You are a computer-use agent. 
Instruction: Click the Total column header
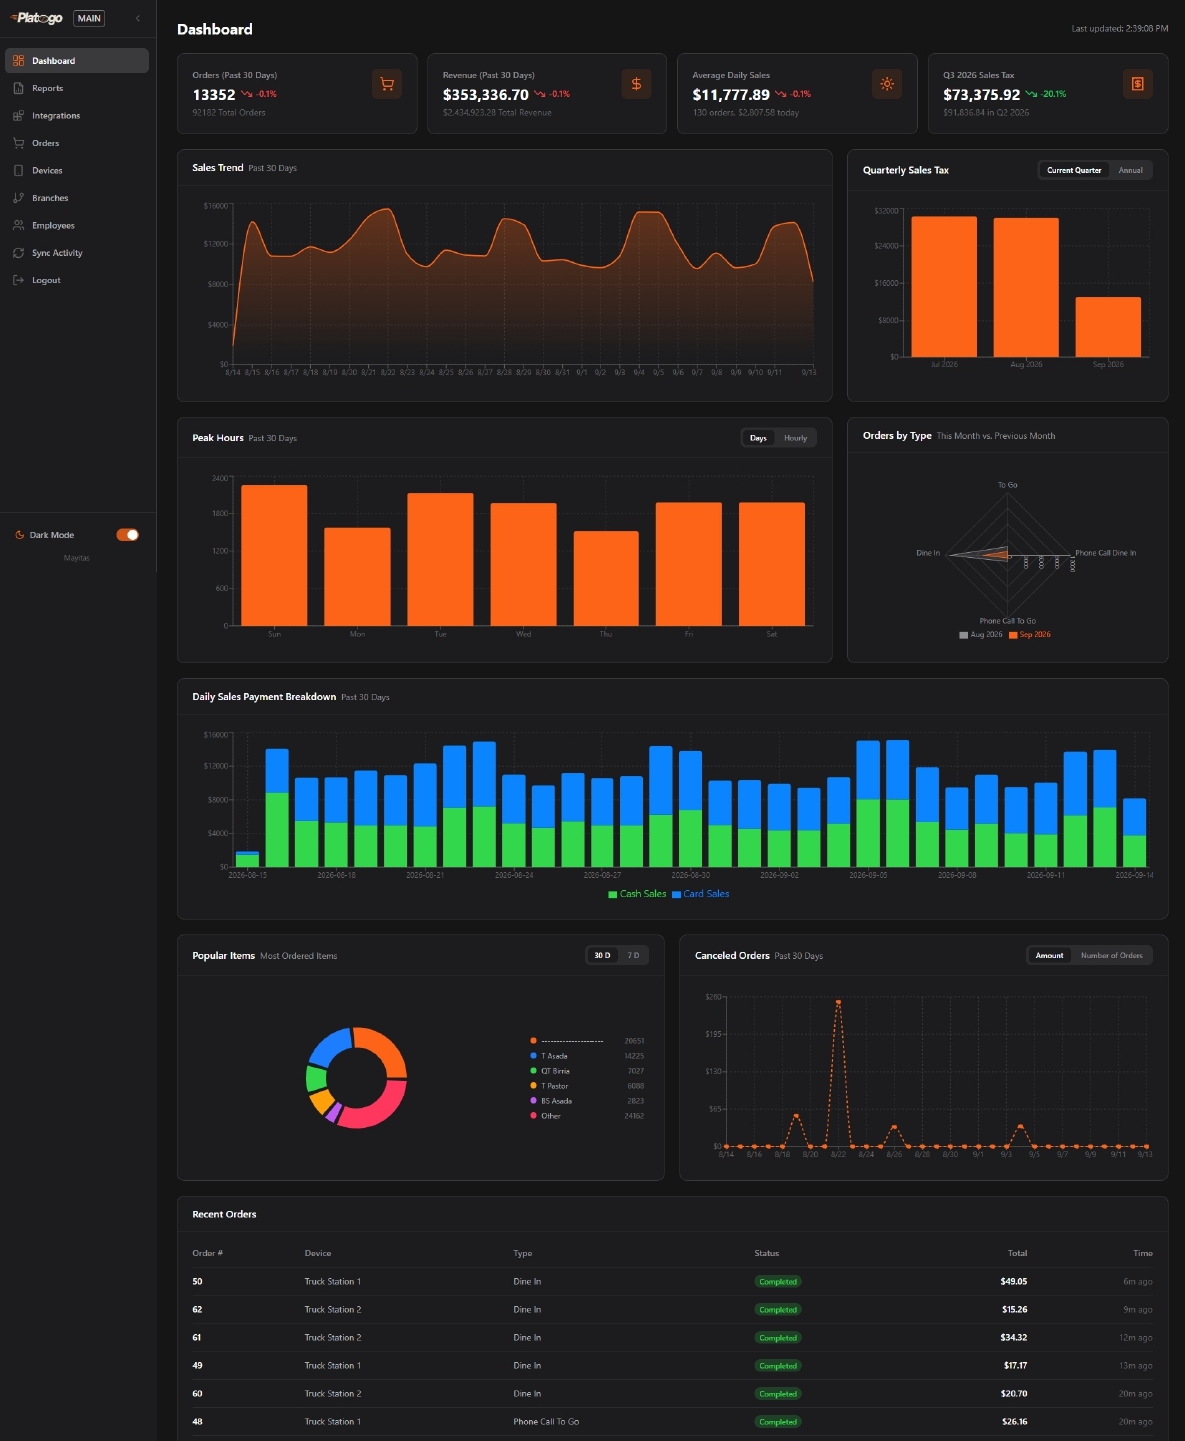pyautogui.click(x=1017, y=1253)
